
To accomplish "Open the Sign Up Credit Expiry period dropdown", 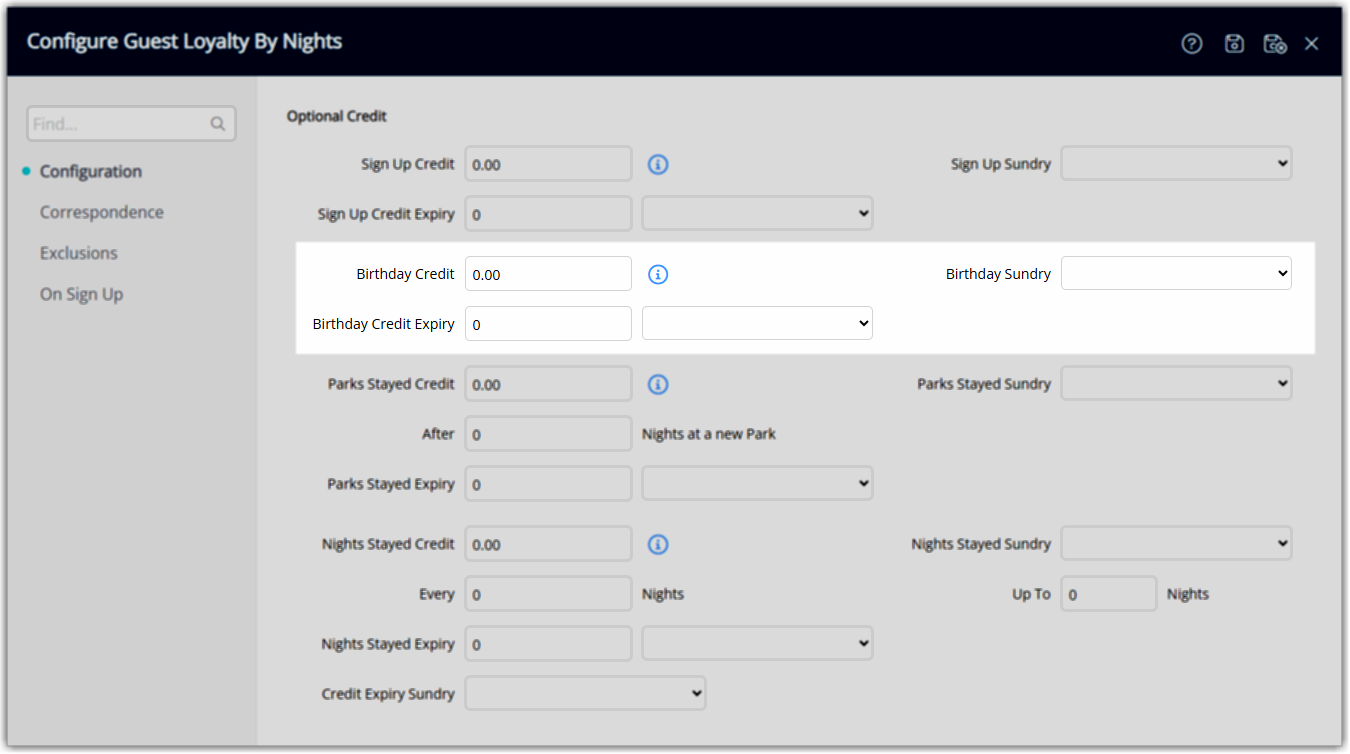I will point(757,213).
